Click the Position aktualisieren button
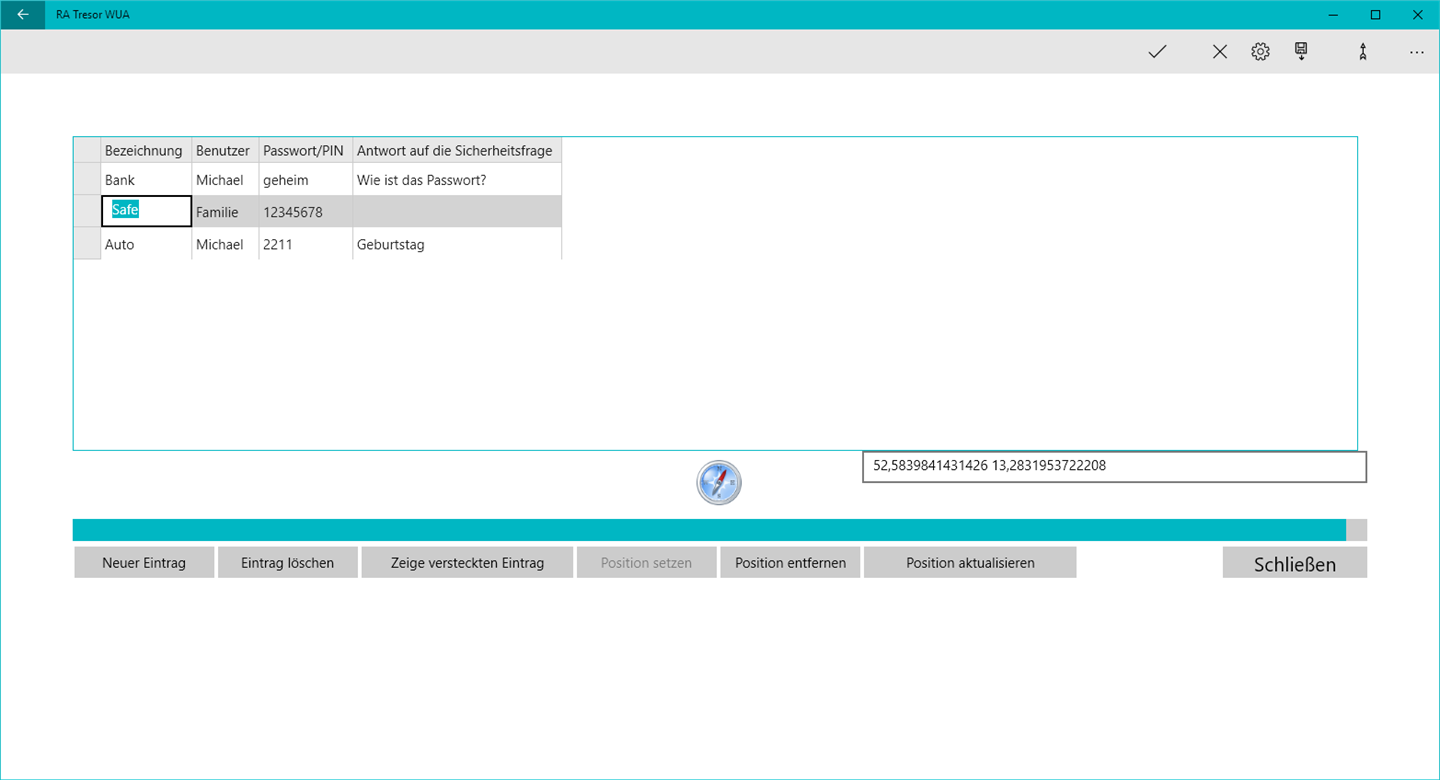The width and height of the screenshot is (1440, 780). [970, 562]
